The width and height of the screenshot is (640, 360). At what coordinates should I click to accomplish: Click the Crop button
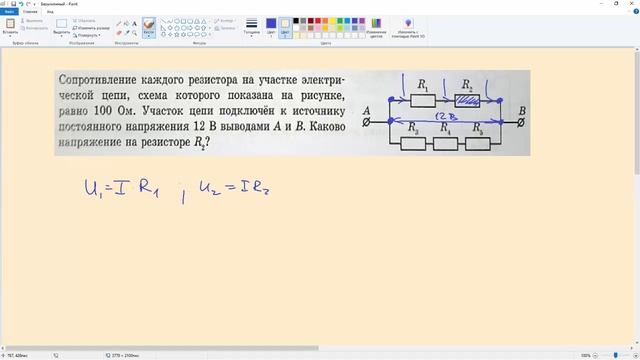tap(84, 20)
